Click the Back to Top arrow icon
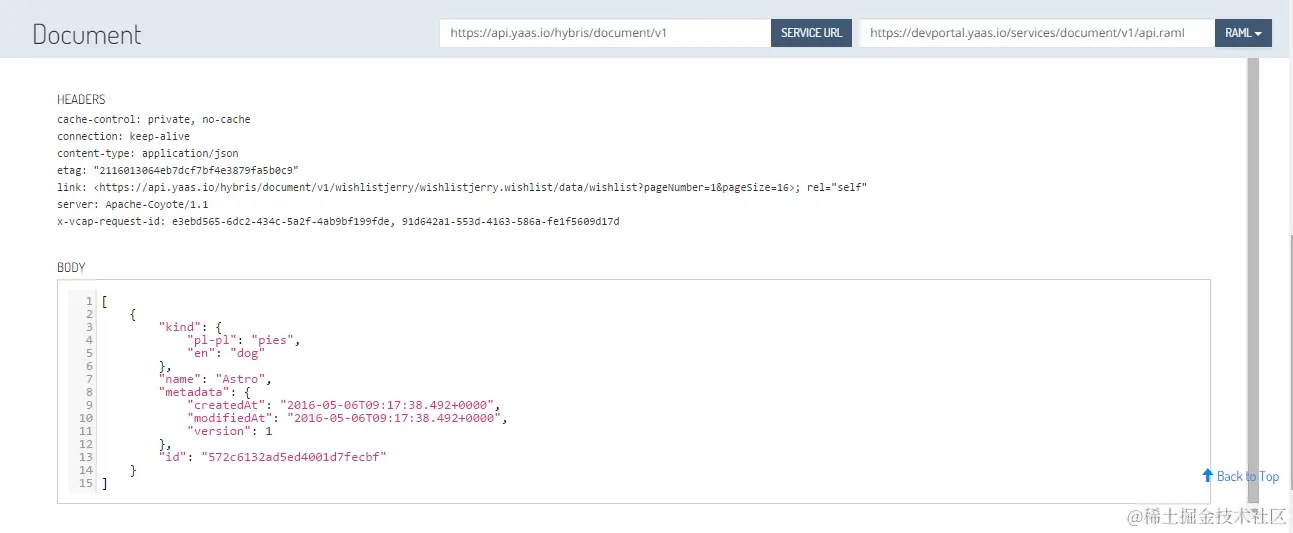 1207,476
